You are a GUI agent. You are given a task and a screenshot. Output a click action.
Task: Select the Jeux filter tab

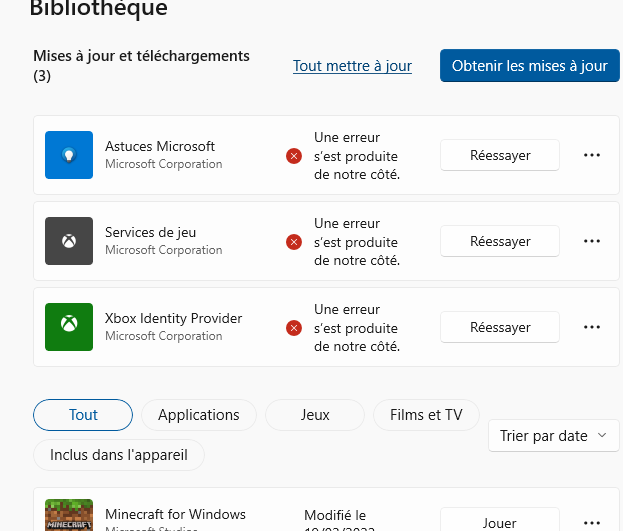coord(315,415)
